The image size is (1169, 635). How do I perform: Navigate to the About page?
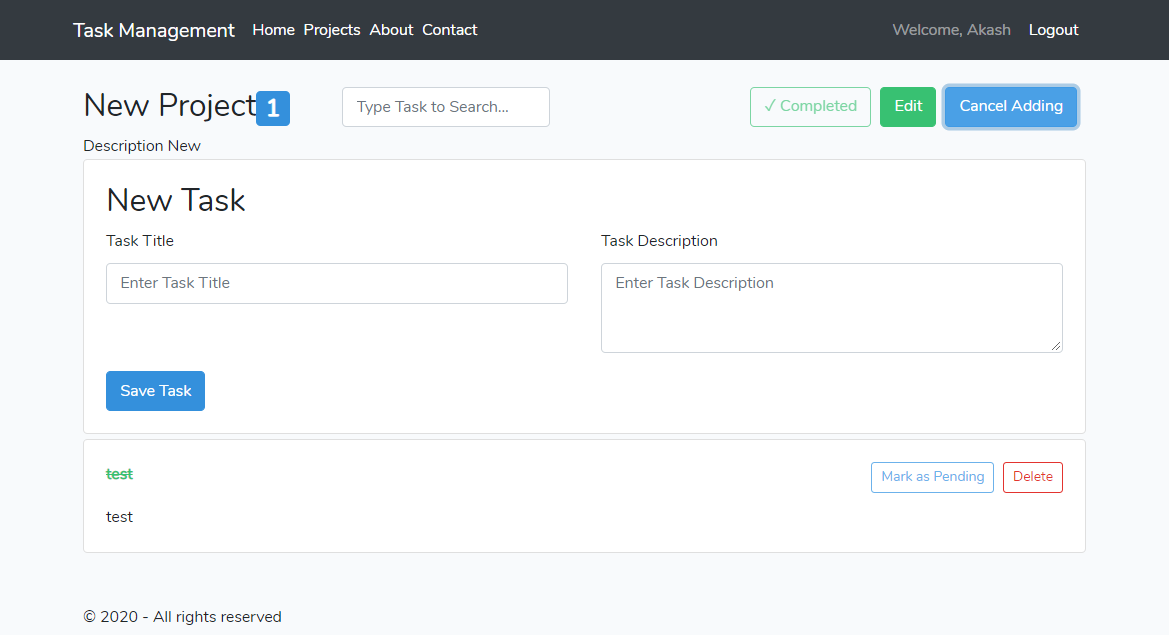391,30
